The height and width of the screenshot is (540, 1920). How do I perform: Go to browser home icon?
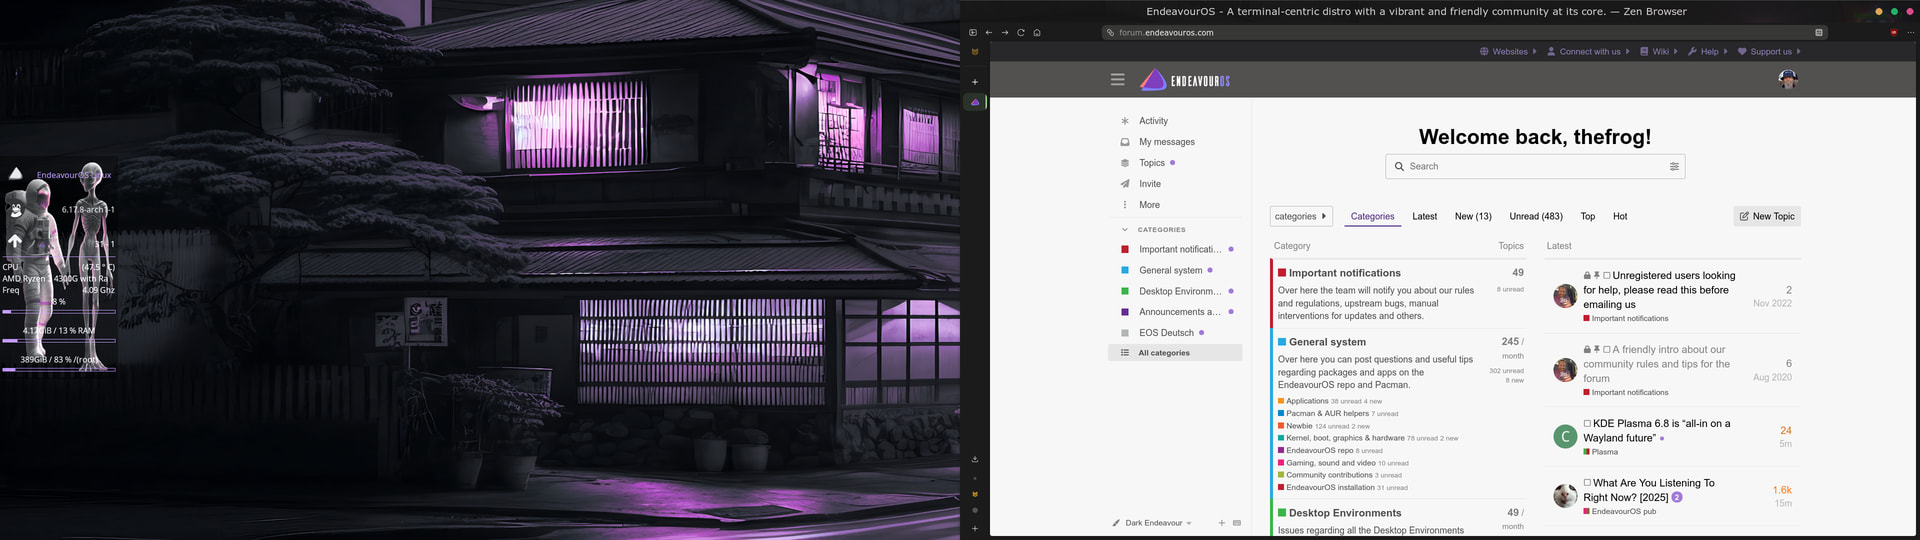coord(1037,33)
